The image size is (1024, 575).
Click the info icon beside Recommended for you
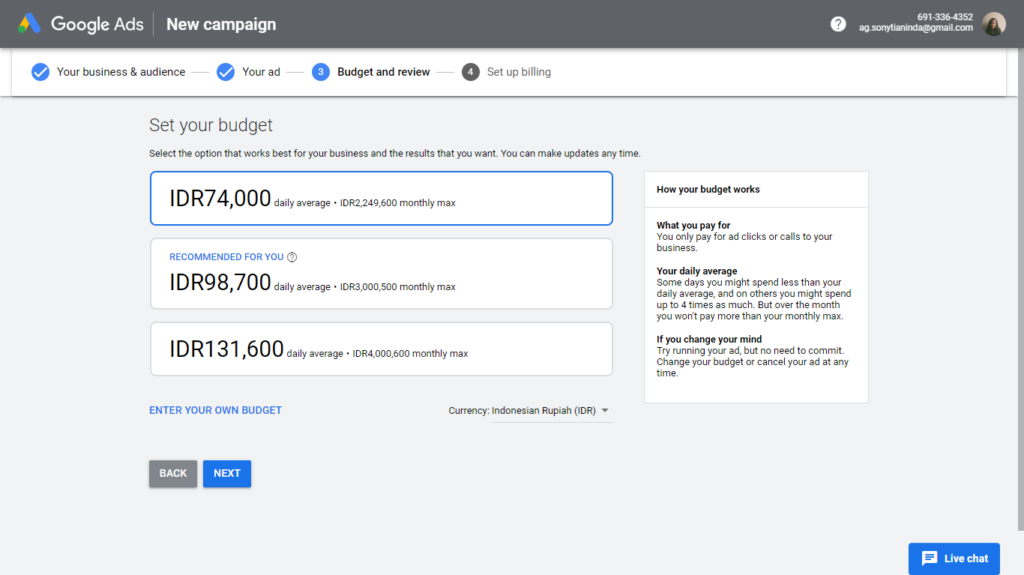coord(292,257)
